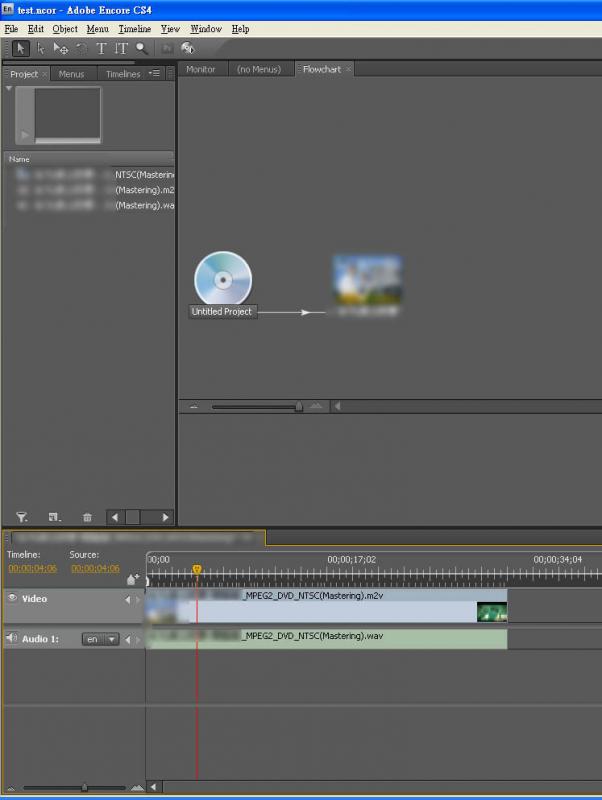The width and height of the screenshot is (602, 800).
Task: Toggle Video track visibility eye
Action: click(x=12, y=598)
